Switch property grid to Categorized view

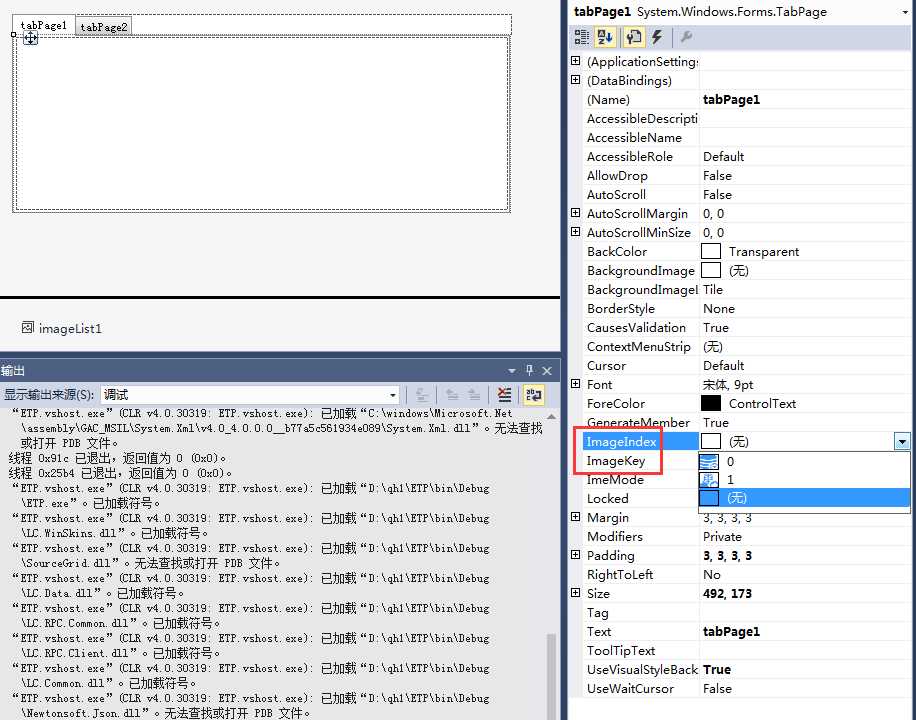(x=581, y=37)
